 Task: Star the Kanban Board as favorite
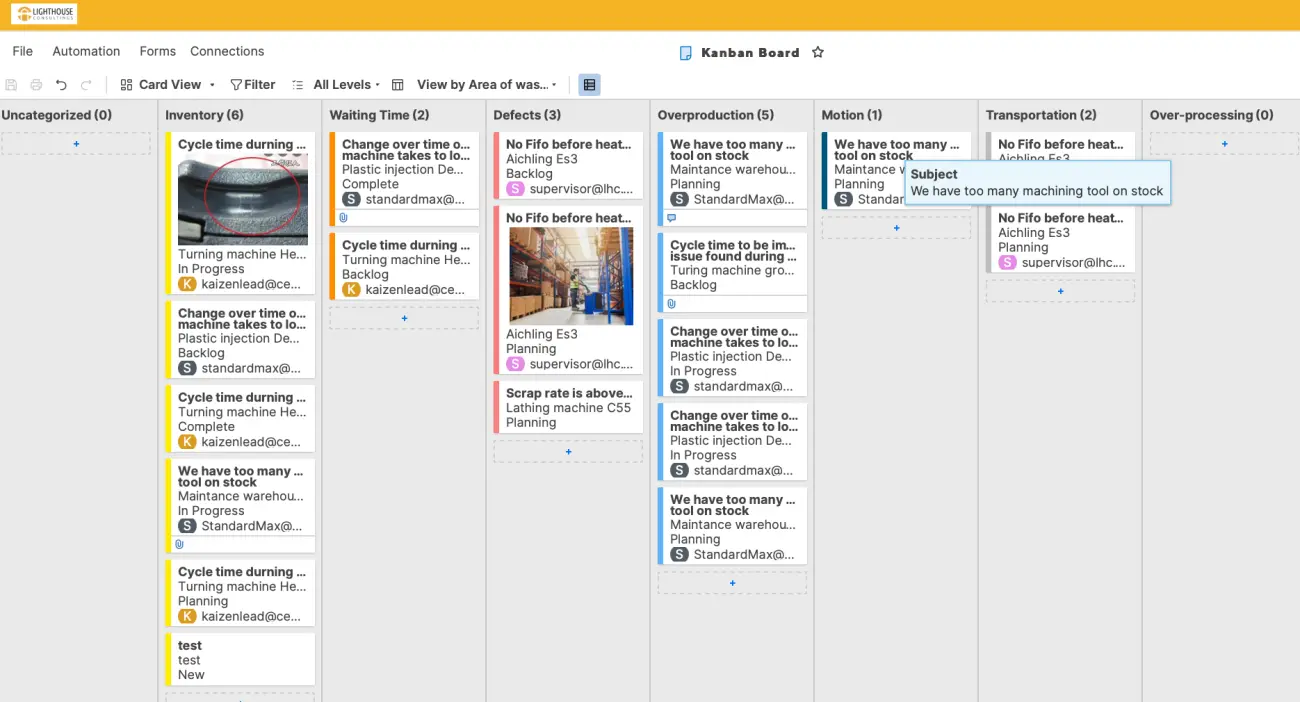[817, 53]
